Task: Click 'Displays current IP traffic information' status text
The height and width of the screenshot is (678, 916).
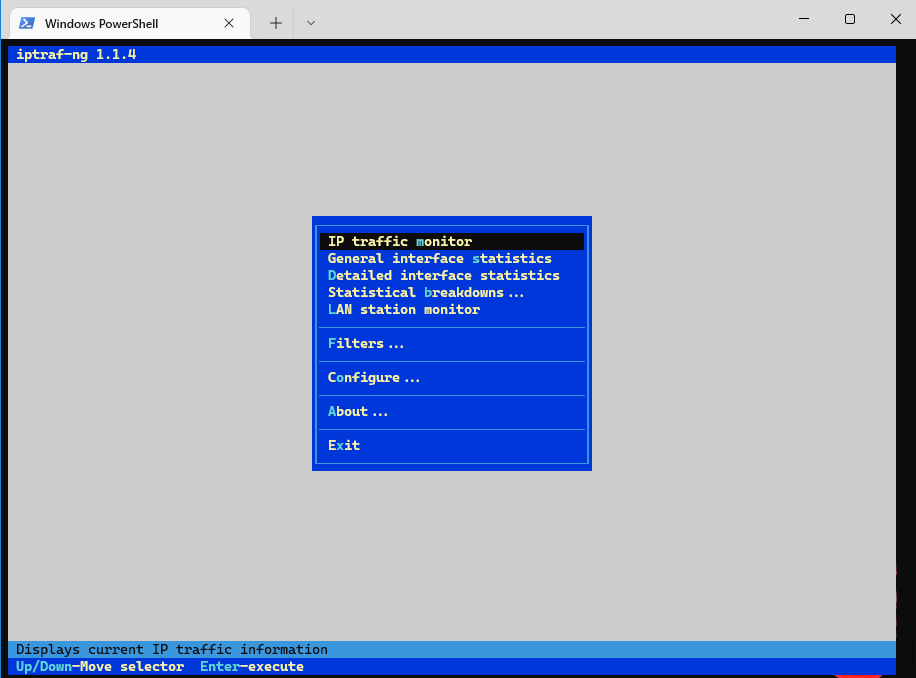Action: pos(172,649)
